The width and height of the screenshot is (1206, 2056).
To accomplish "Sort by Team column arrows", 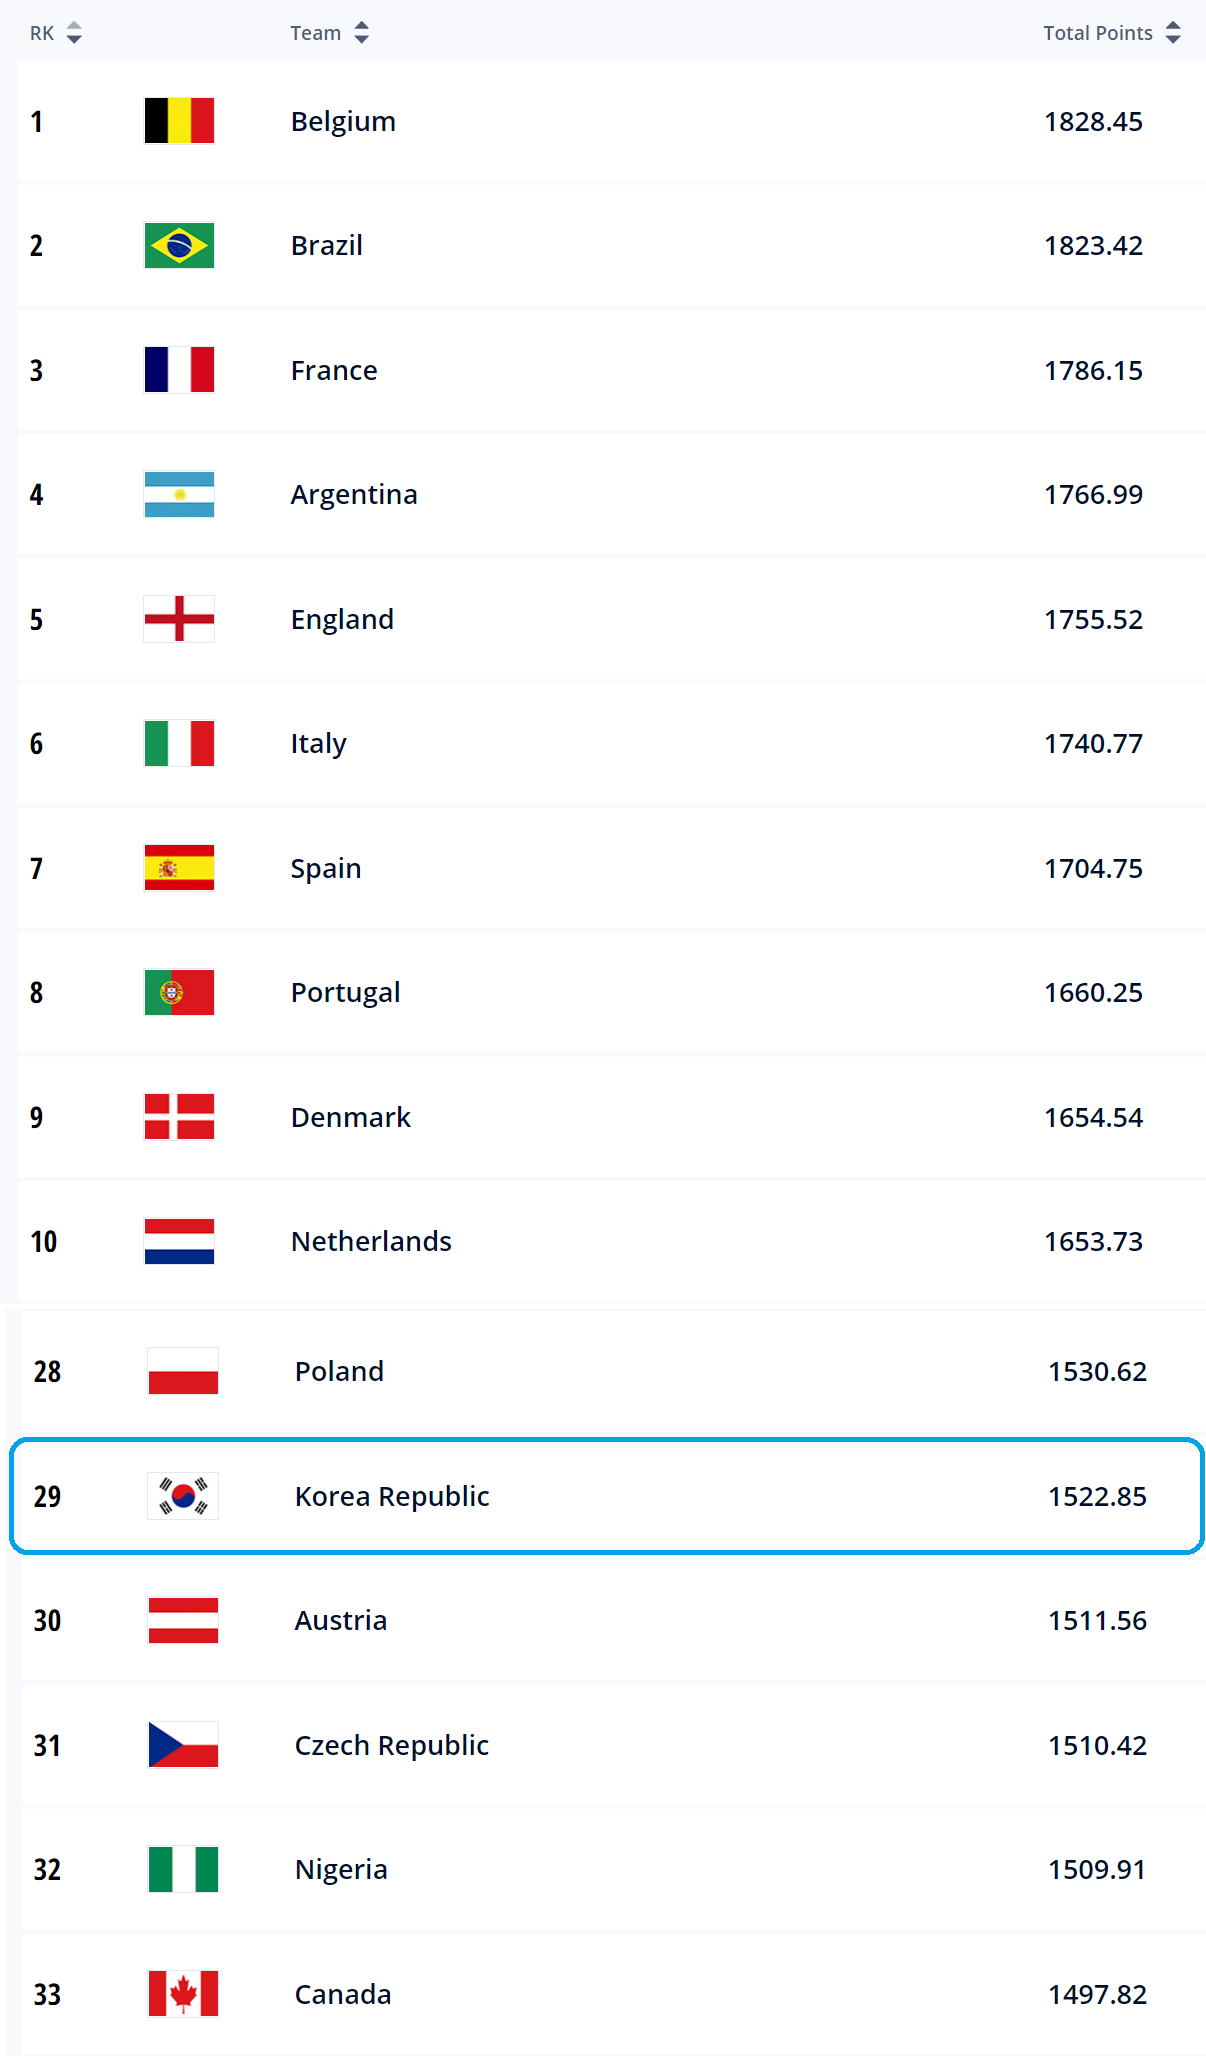I will pyautogui.click(x=362, y=33).
